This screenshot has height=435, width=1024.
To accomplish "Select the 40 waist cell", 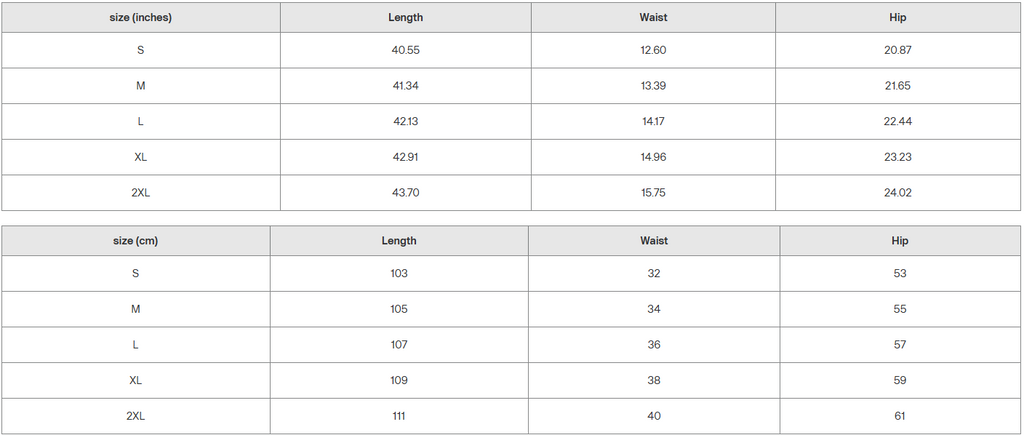I will [654, 416].
